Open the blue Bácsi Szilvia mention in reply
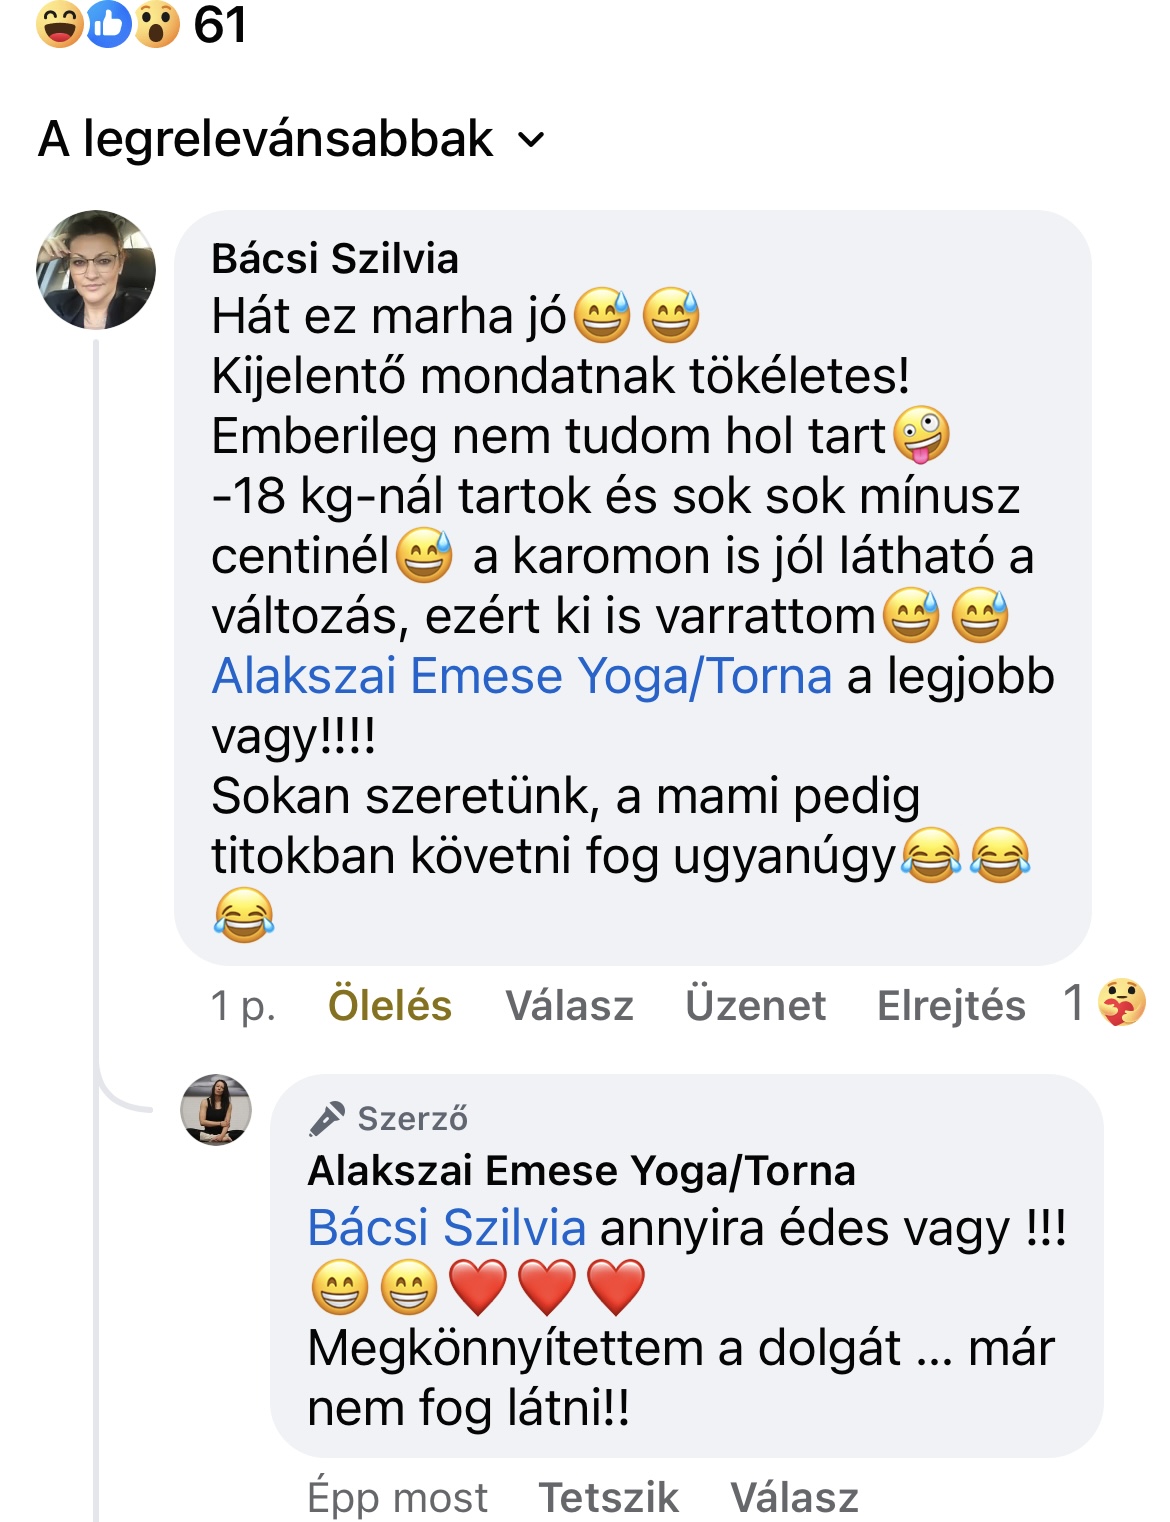Screen dimensions: 1170x1522 [x=447, y=1227]
